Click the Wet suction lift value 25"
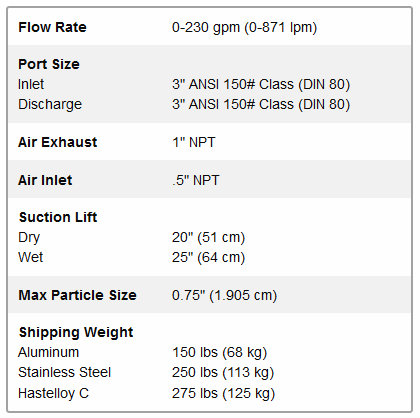This screenshot has height=418, width=420. click(208, 258)
